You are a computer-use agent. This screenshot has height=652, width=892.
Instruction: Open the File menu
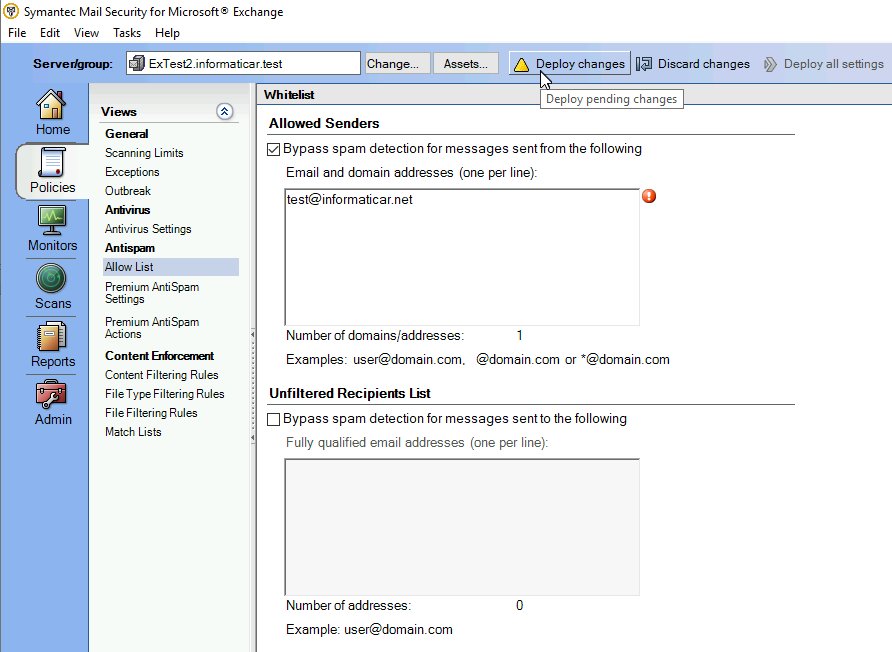coord(17,33)
